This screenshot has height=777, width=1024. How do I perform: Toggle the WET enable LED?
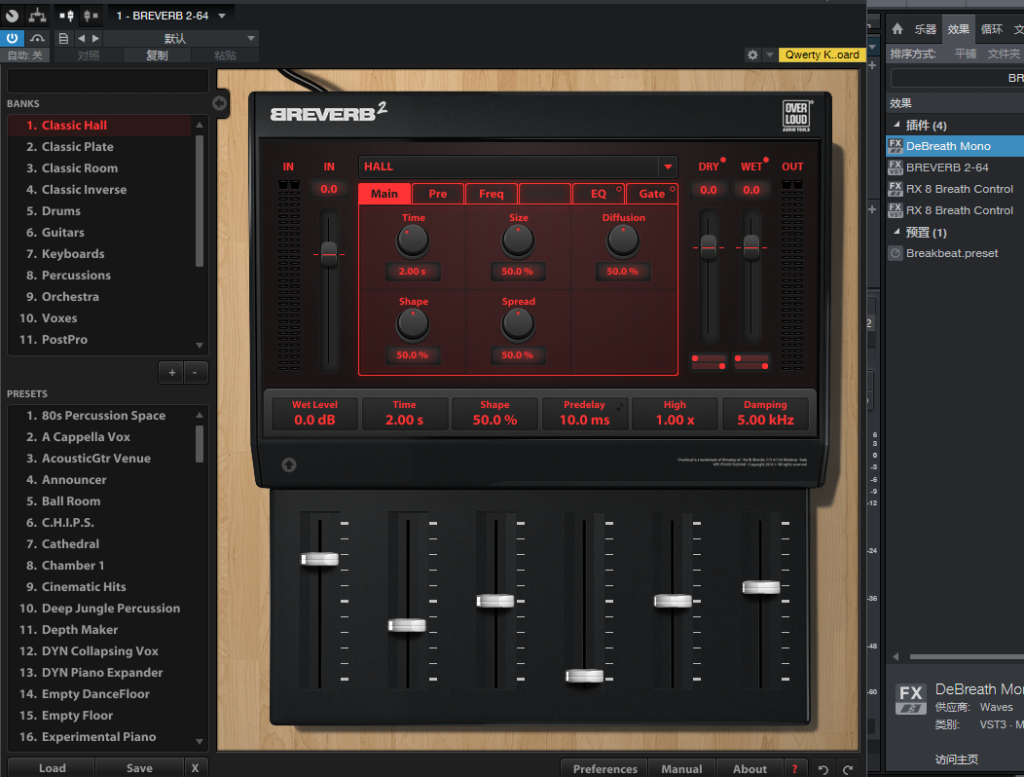[x=766, y=159]
